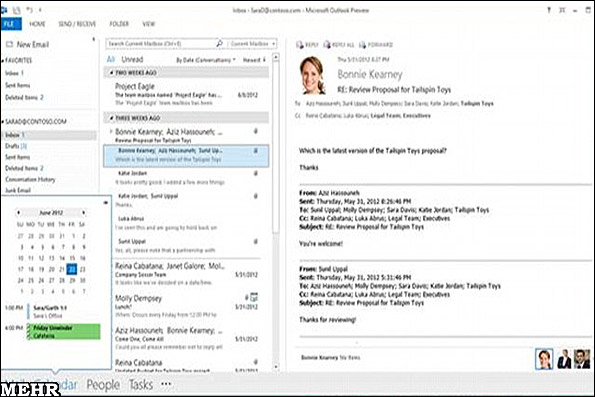Open green Friday 4:00 PM appointment
This screenshot has width=595, height=397.
(x=64, y=331)
